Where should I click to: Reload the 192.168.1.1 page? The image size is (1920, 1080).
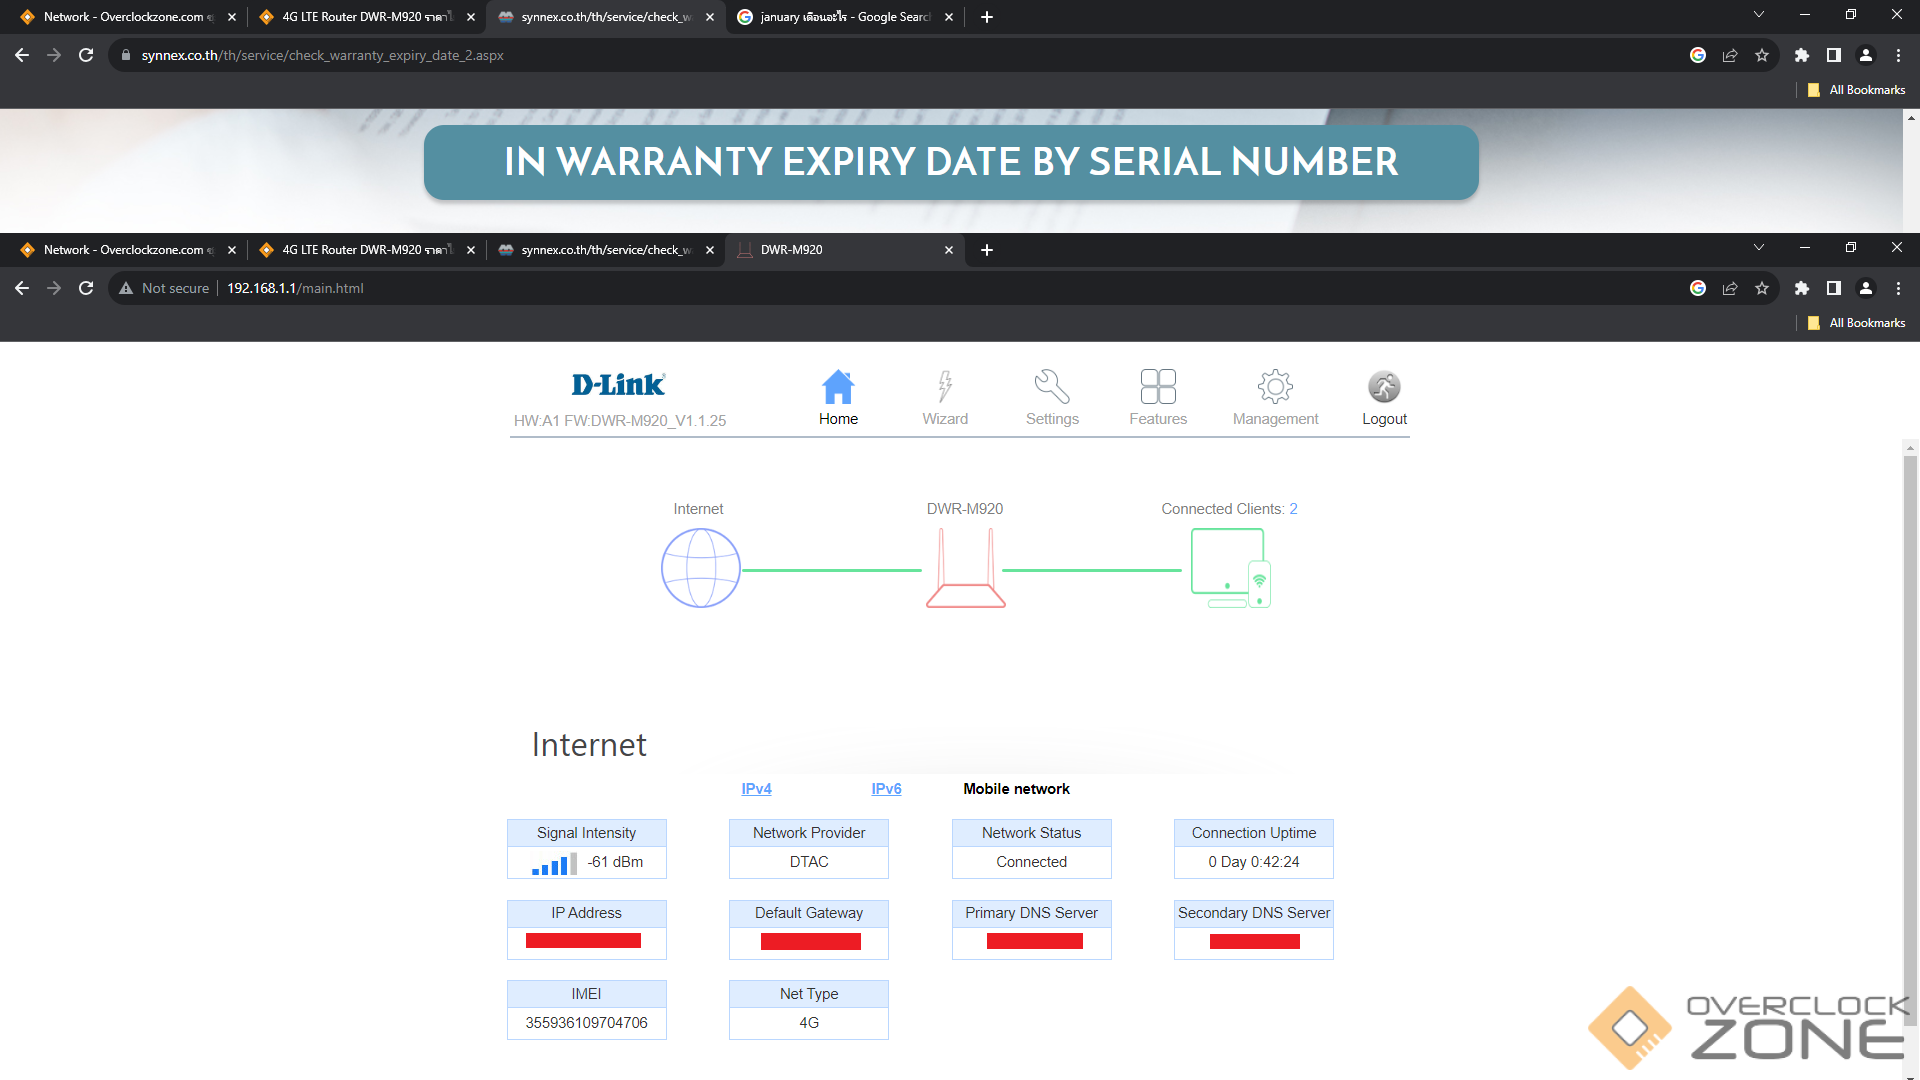(86, 288)
